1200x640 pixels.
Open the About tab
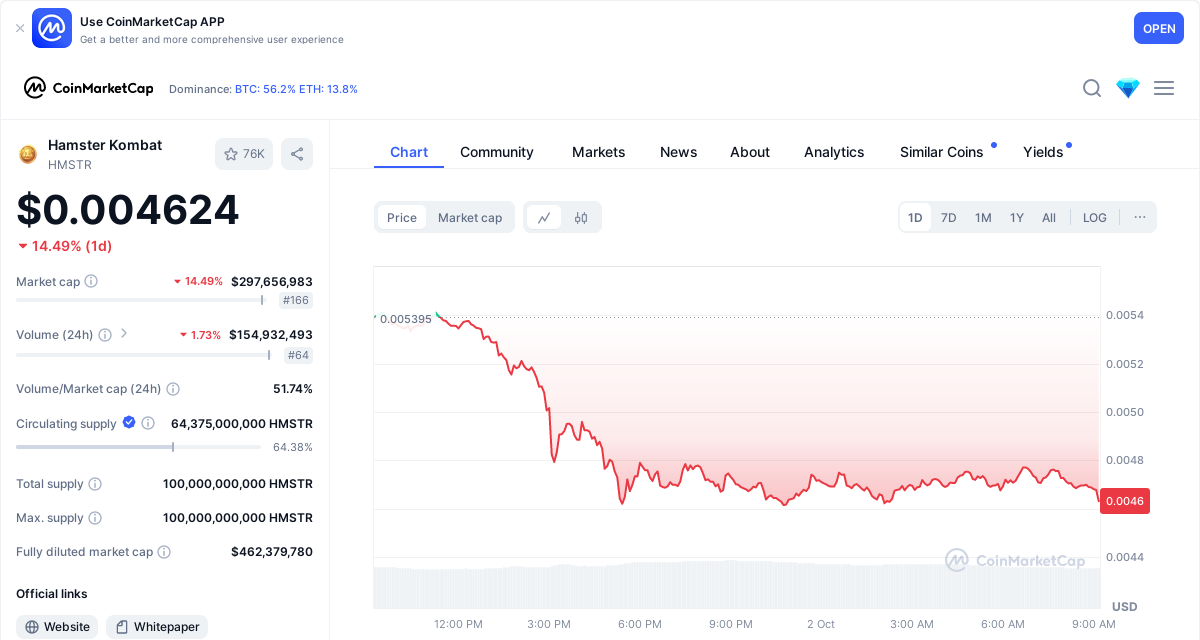click(x=750, y=152)
